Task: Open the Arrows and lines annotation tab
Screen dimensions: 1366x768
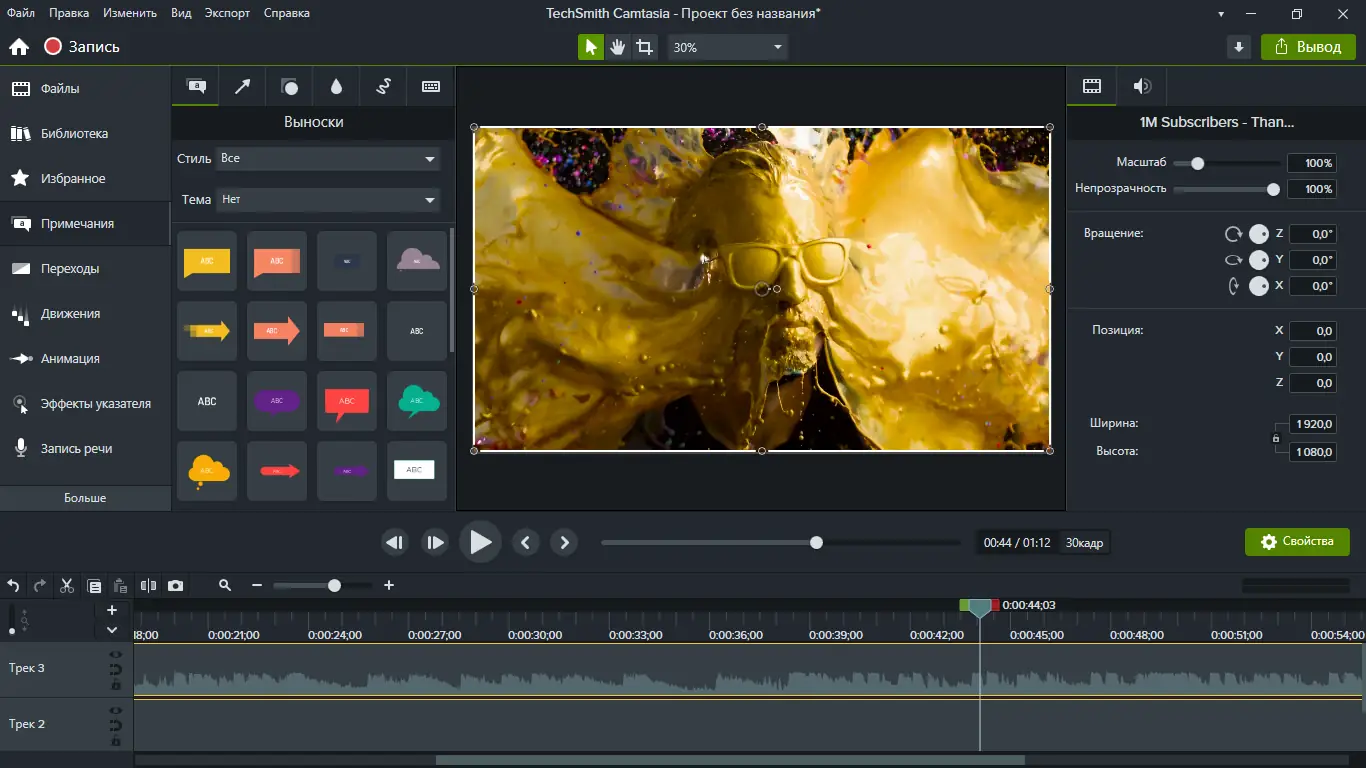Action: [242, 87]
